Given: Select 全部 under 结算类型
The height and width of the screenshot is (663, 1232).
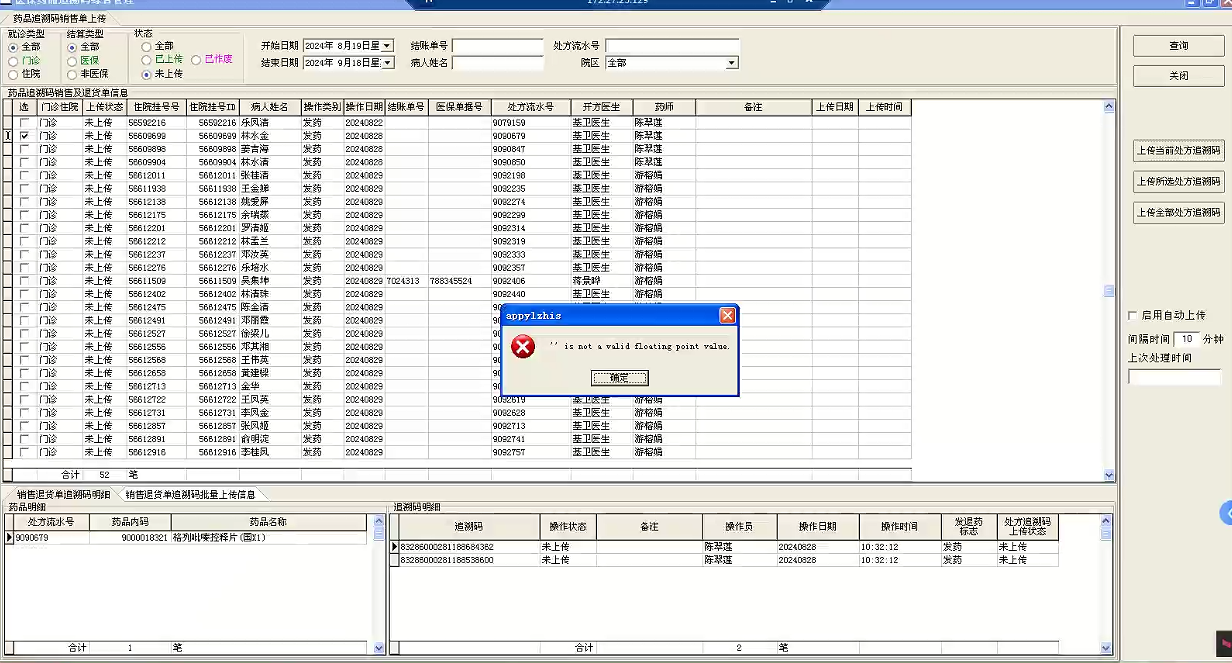Looking at the screenshot, I should 72,47.
